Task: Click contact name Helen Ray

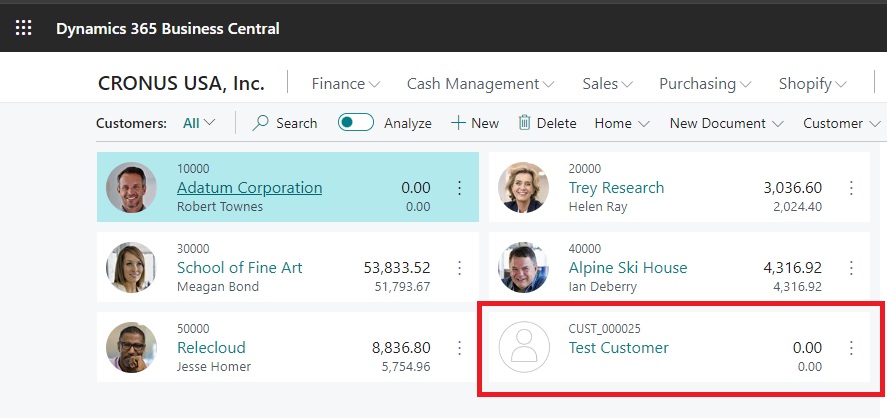Action: coord(598,207)
